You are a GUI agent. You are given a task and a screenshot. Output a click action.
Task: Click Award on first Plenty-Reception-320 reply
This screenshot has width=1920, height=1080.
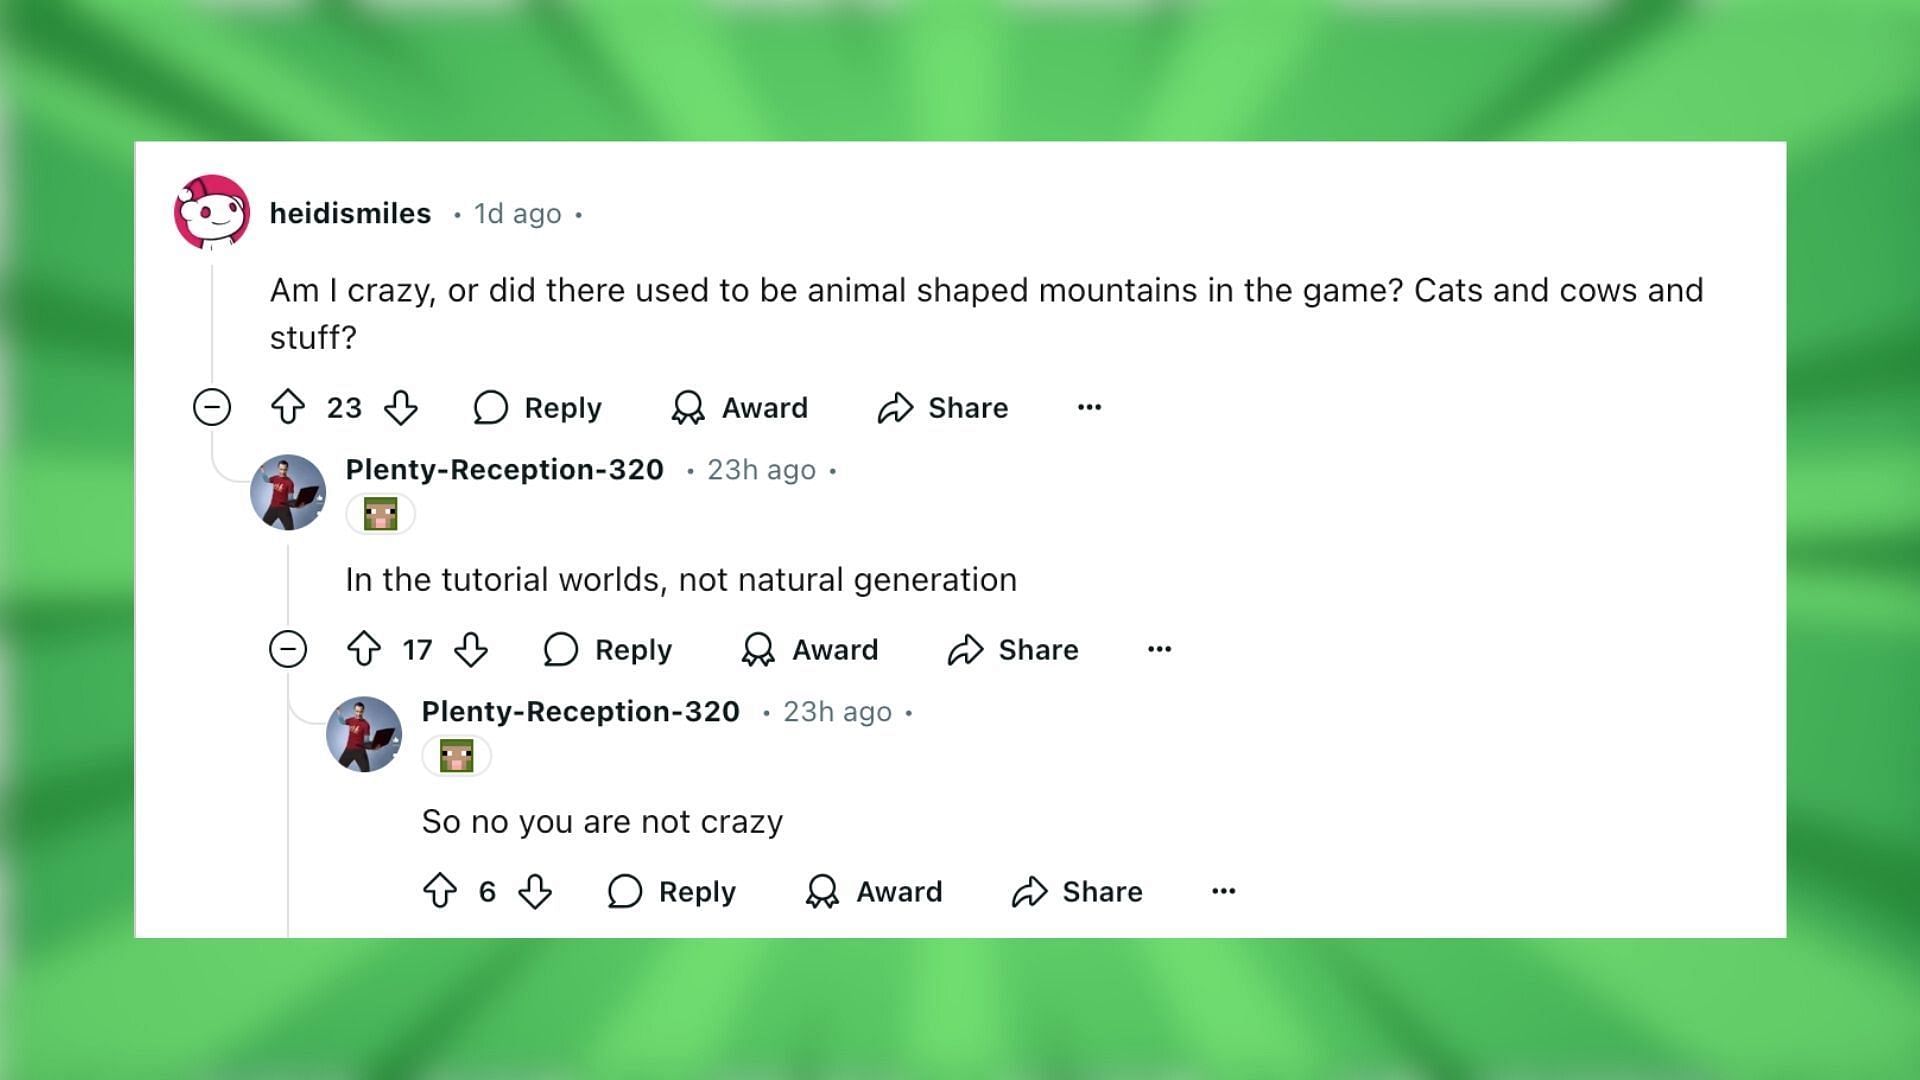(x=811, y=649)
